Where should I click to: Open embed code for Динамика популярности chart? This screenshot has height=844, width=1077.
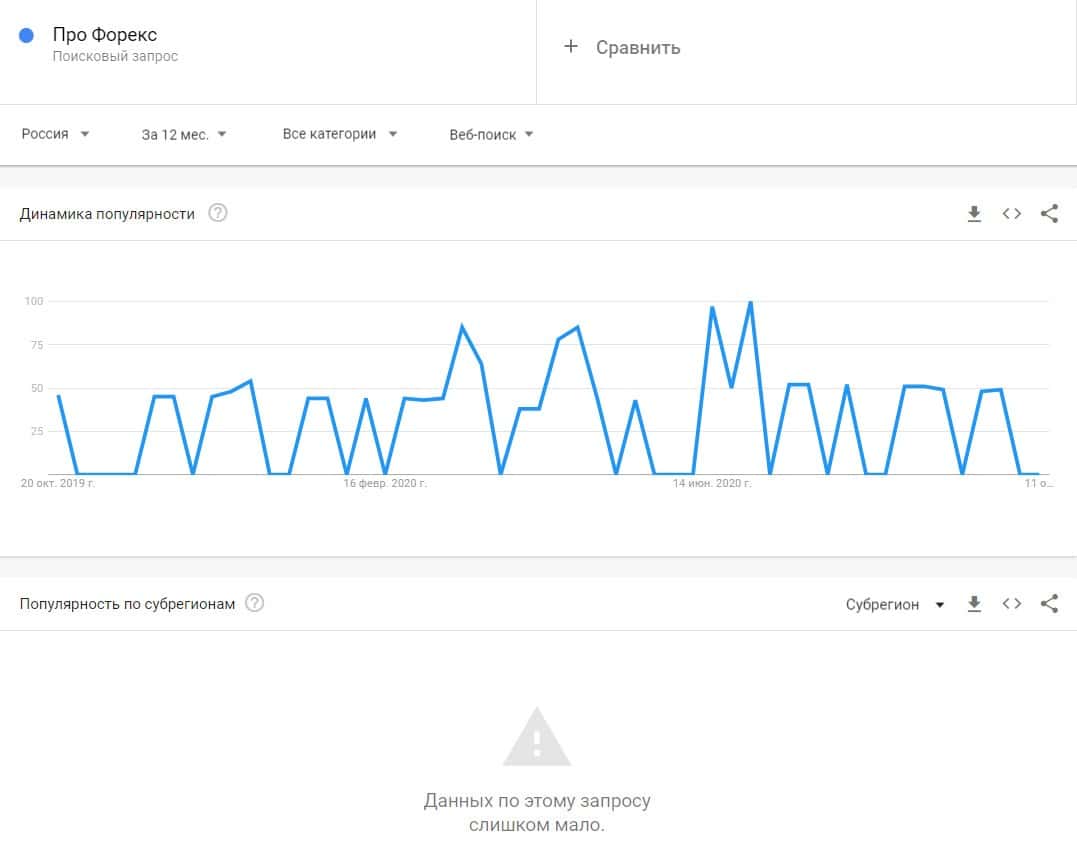tap(1012, 213)
